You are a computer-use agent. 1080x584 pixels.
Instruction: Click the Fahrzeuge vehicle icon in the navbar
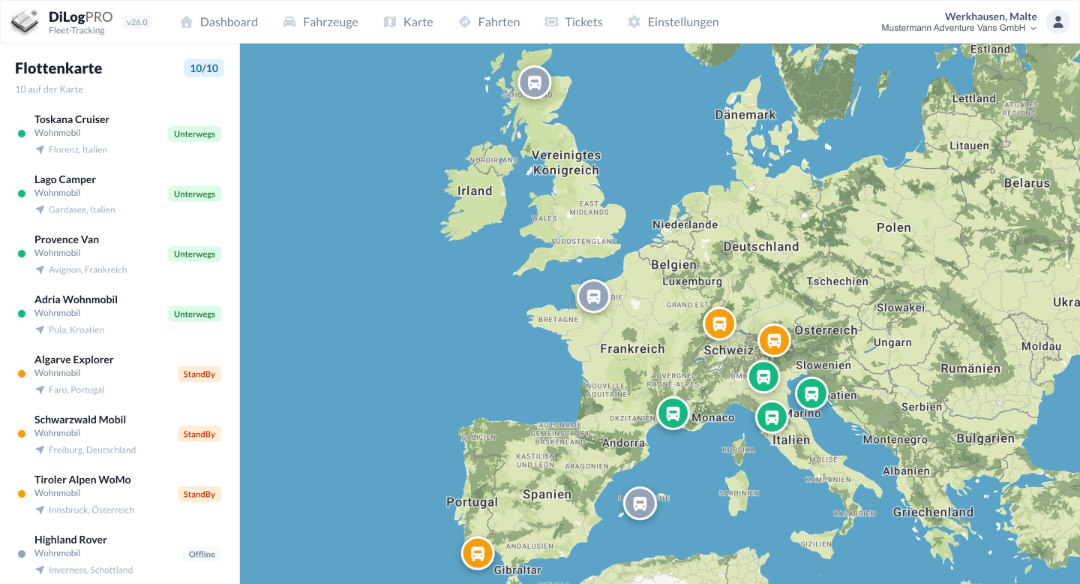(x=288, y=21)
